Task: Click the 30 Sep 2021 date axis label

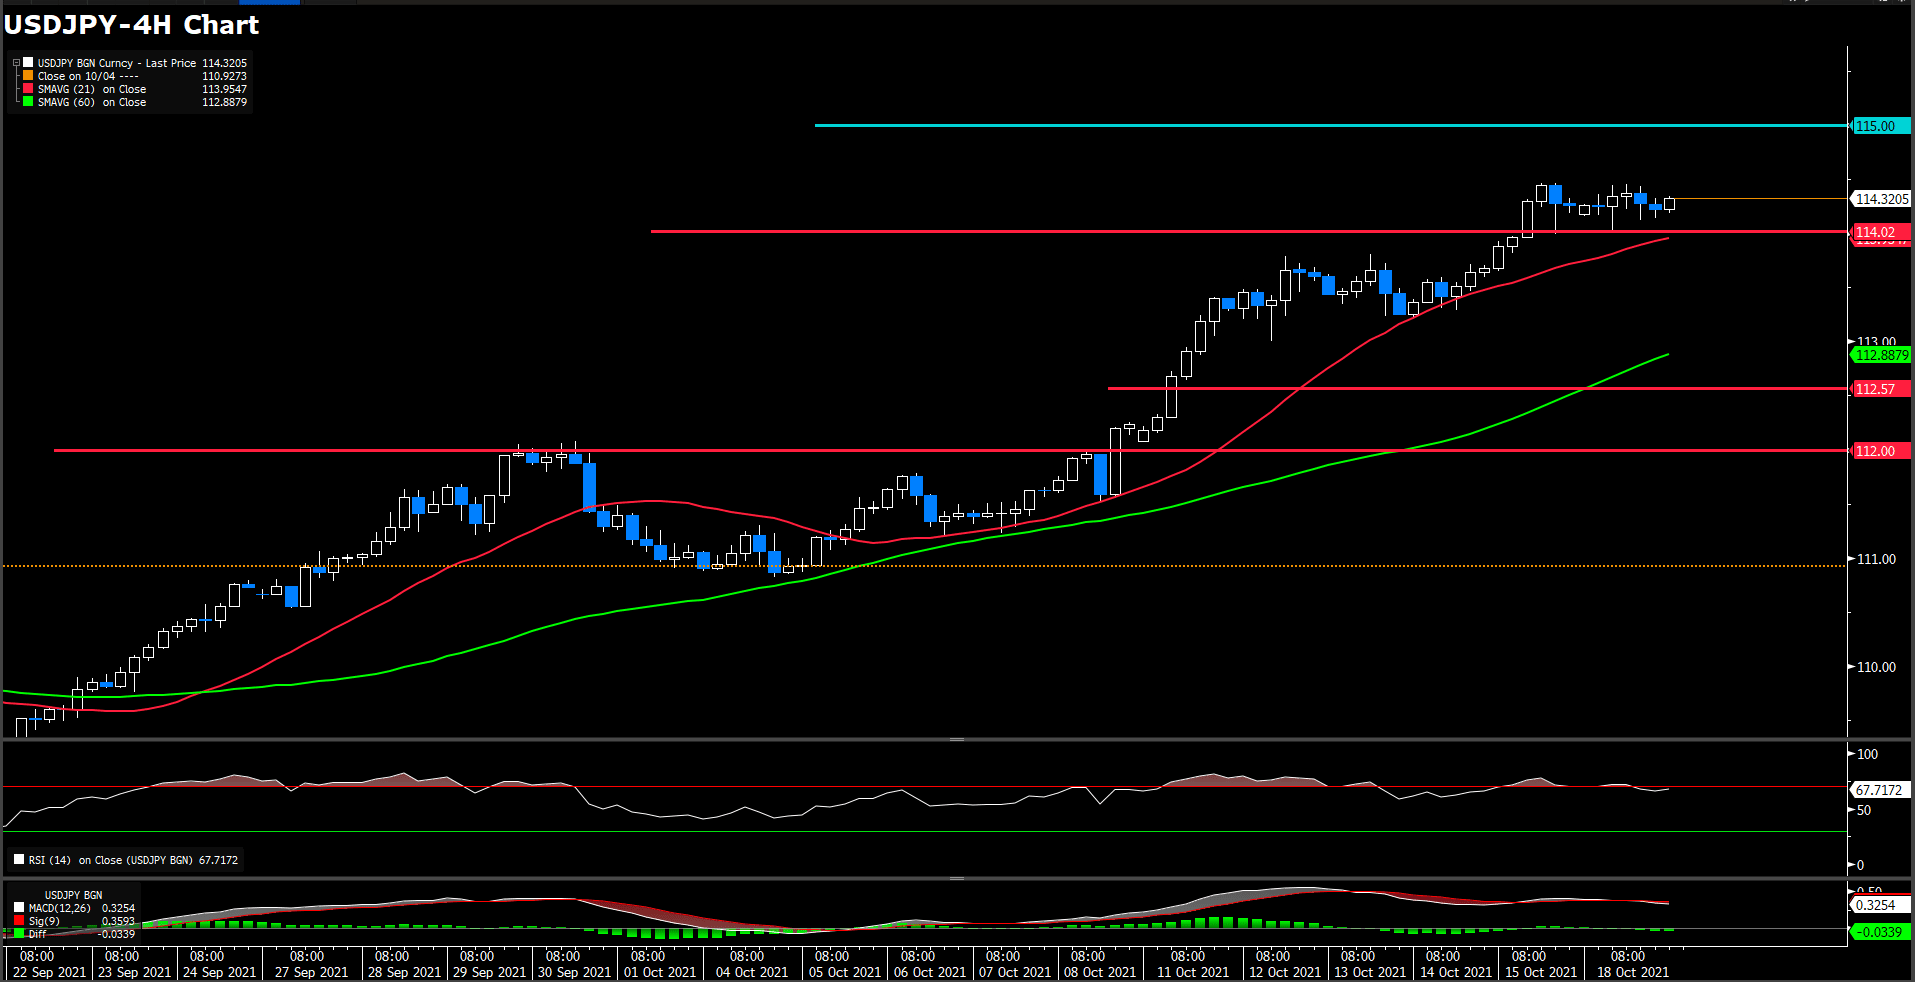Action: [574, 972]
